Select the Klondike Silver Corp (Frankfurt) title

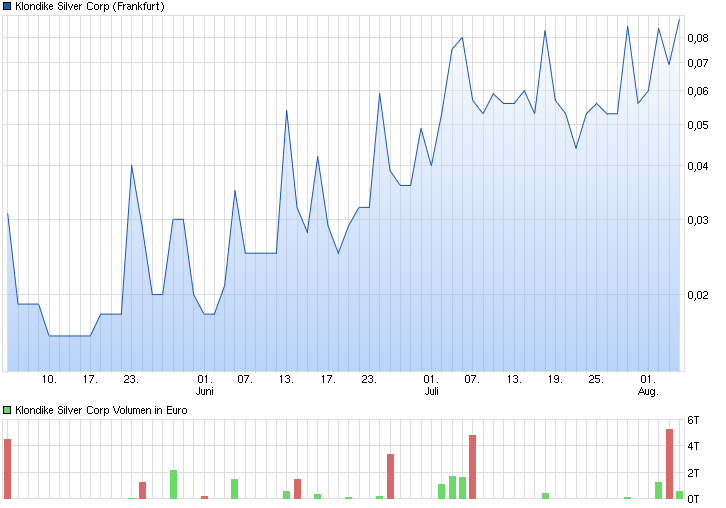point(90,6)
